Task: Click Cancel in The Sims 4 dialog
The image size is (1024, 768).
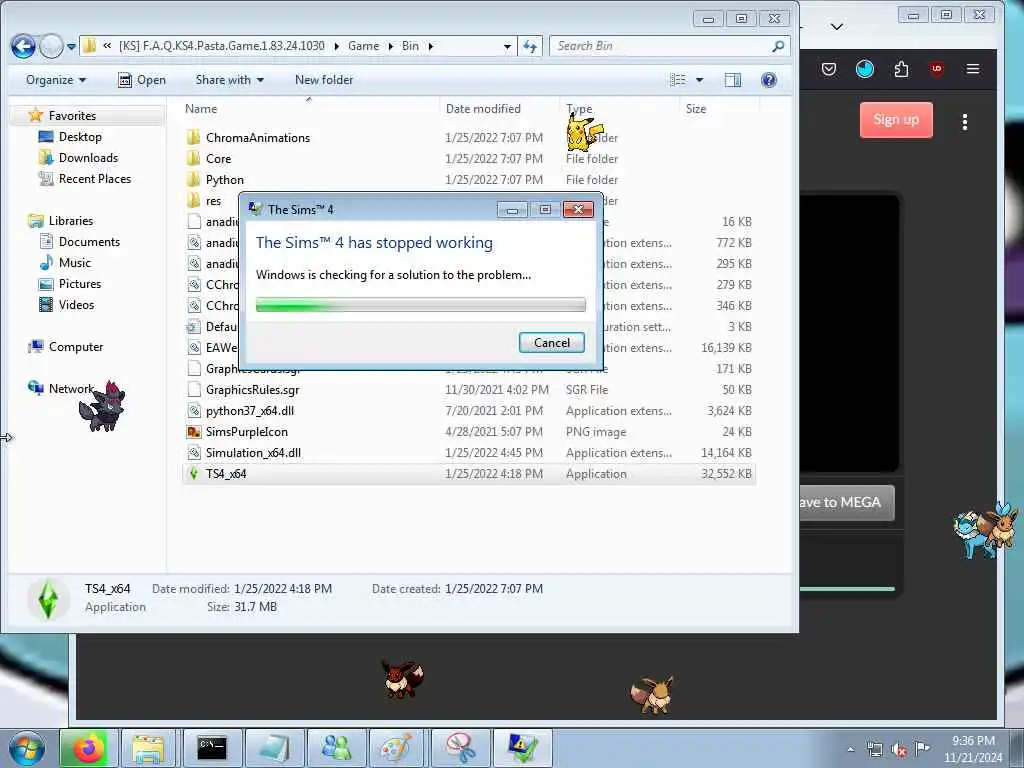Action: tap(552, 343)
